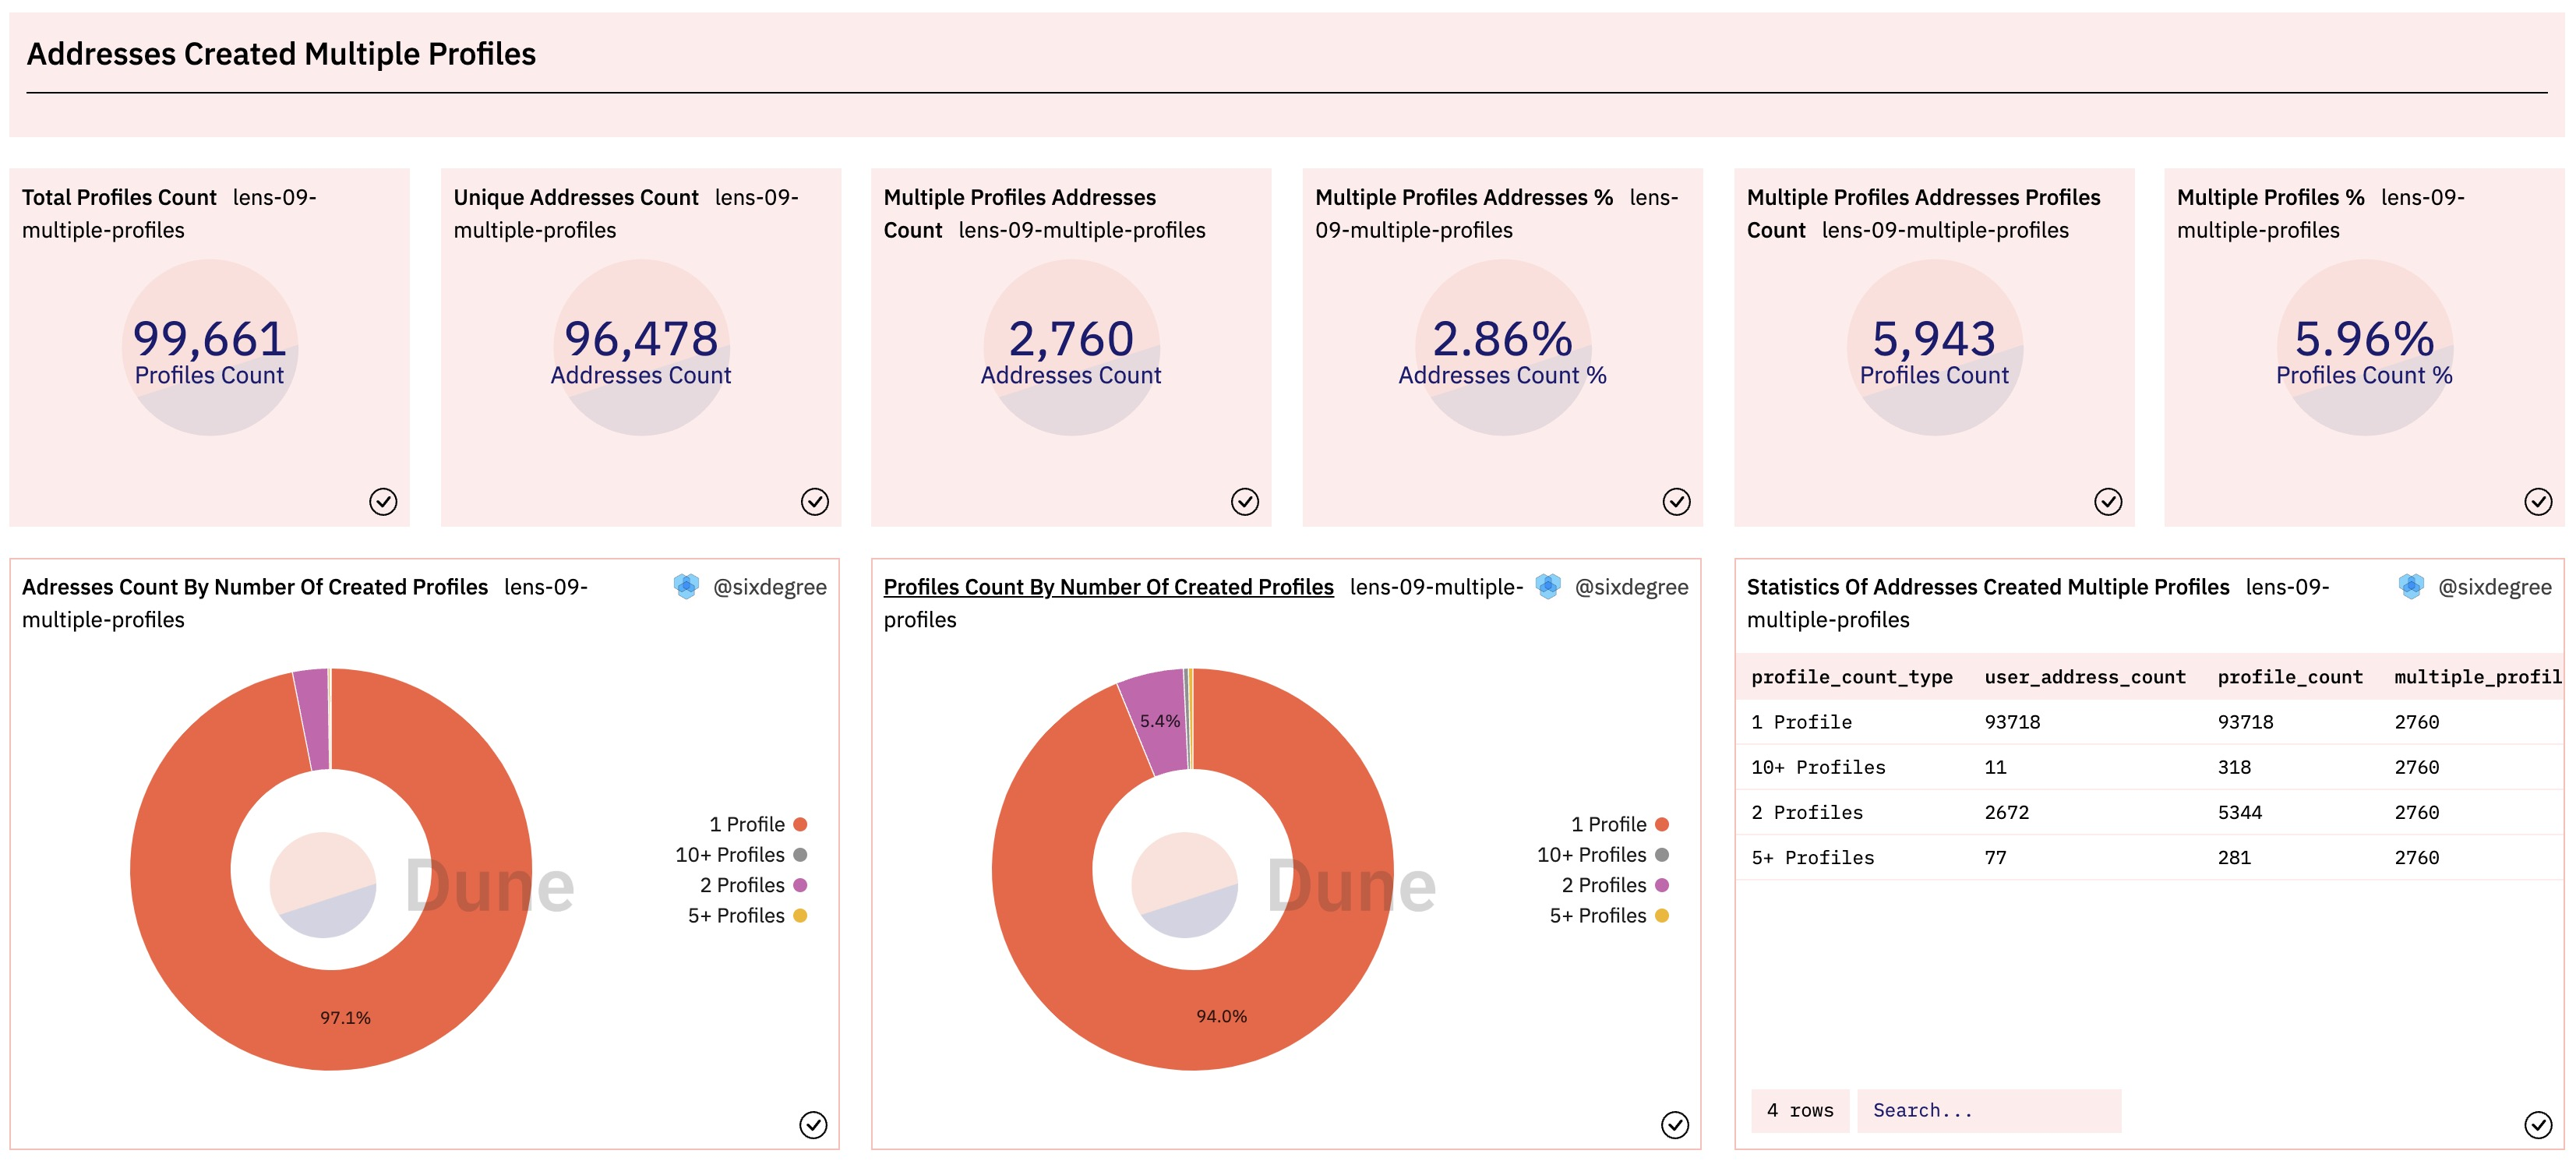Open 'Statistics Of Addresses Created Multiple Profiles' title
2576x1161 pixels.
pyautogui.click(x=1987, y=587)
